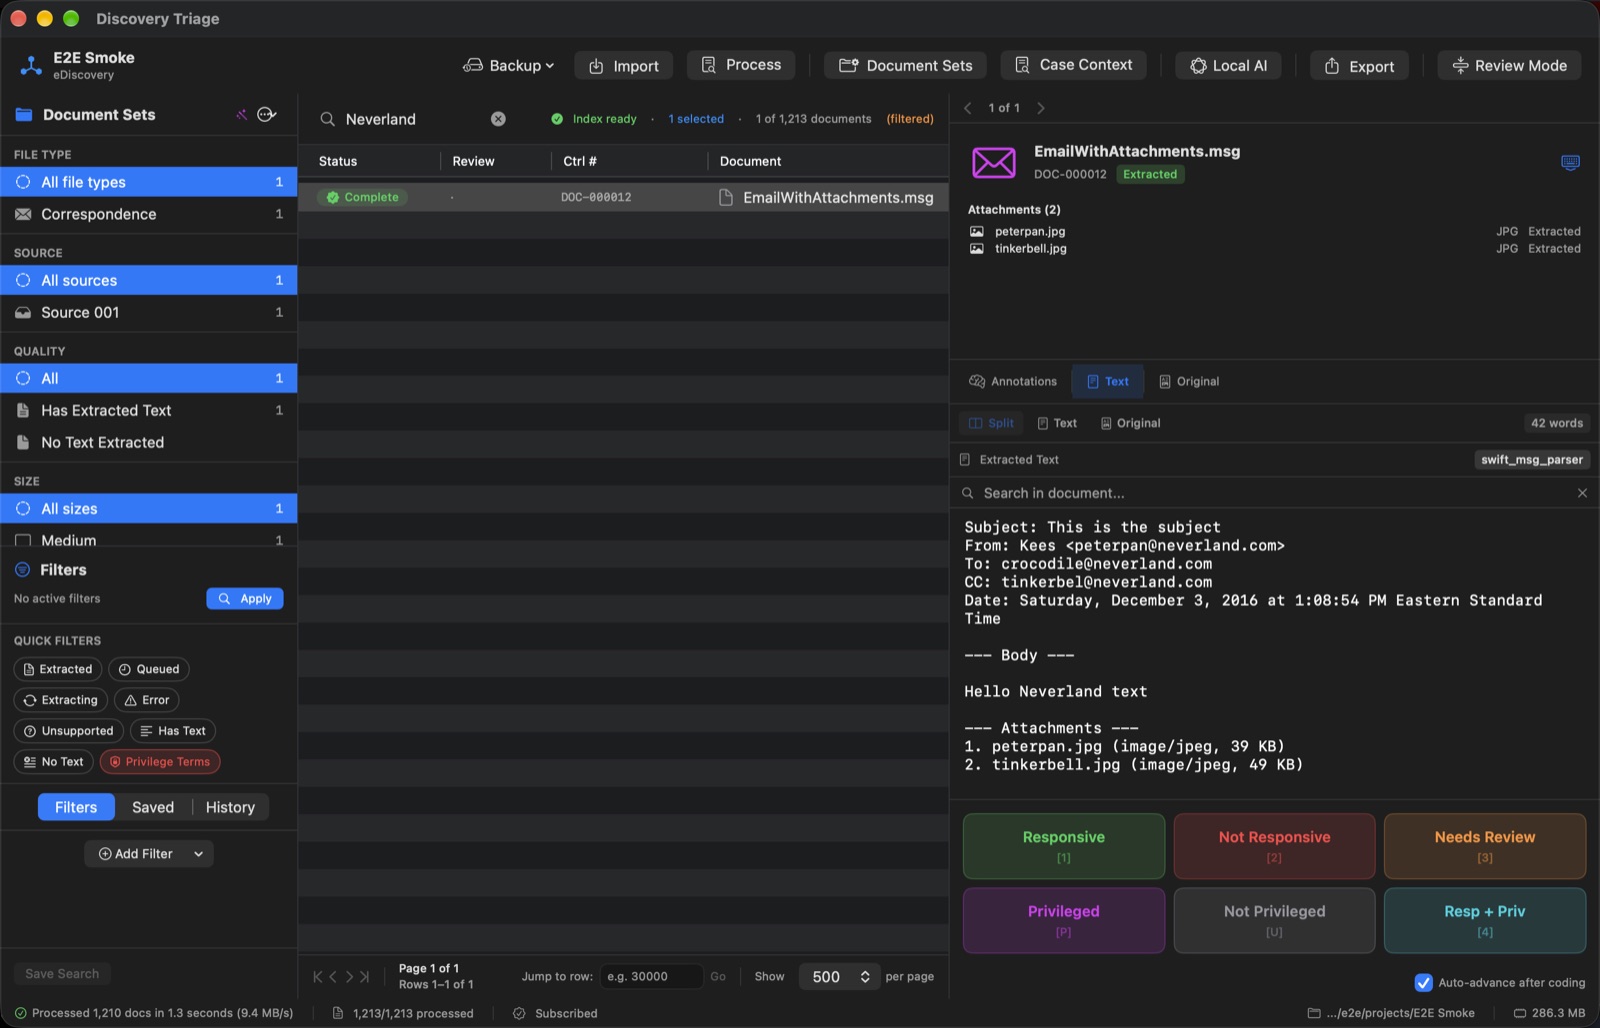Select the Split view mode
Screen dimensions: 1600x1028
click(x=991, y=423)
